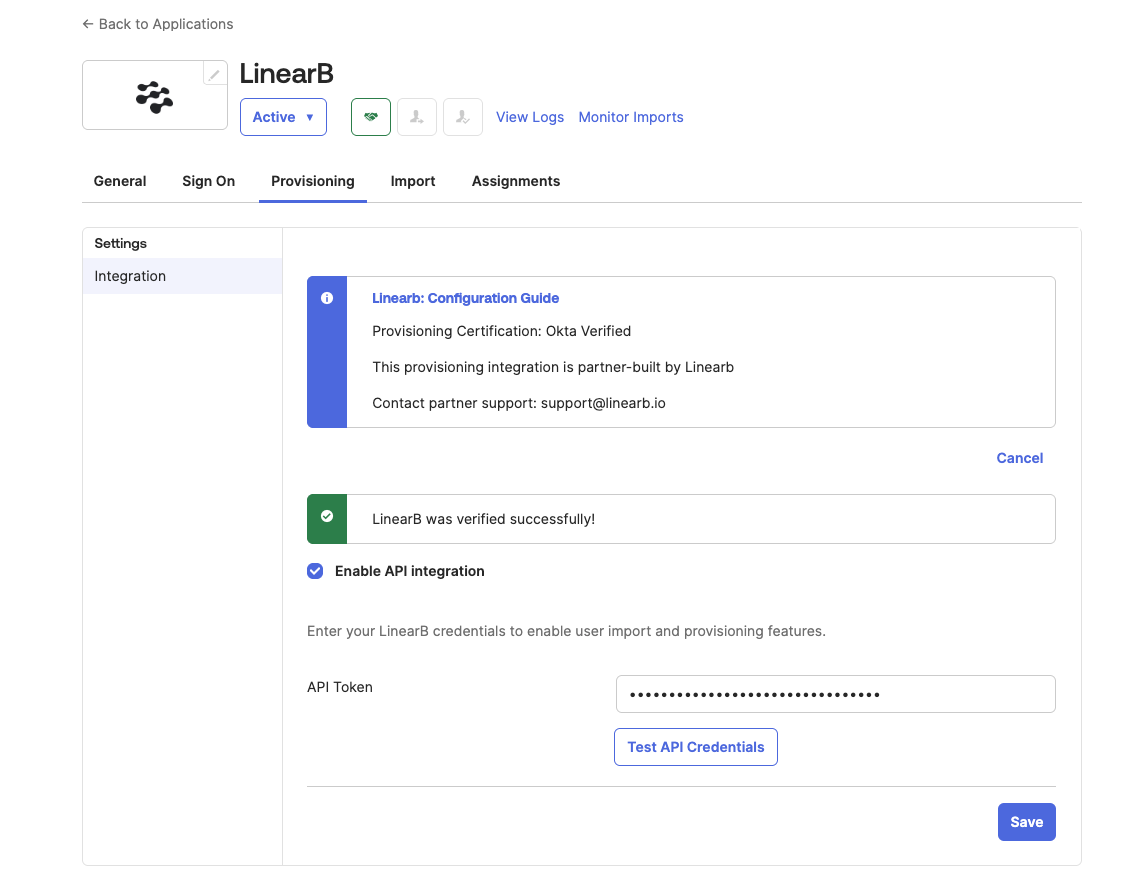Open View Logs link
This screenshot has width=1140, height=886.
(x=530, y=117)
